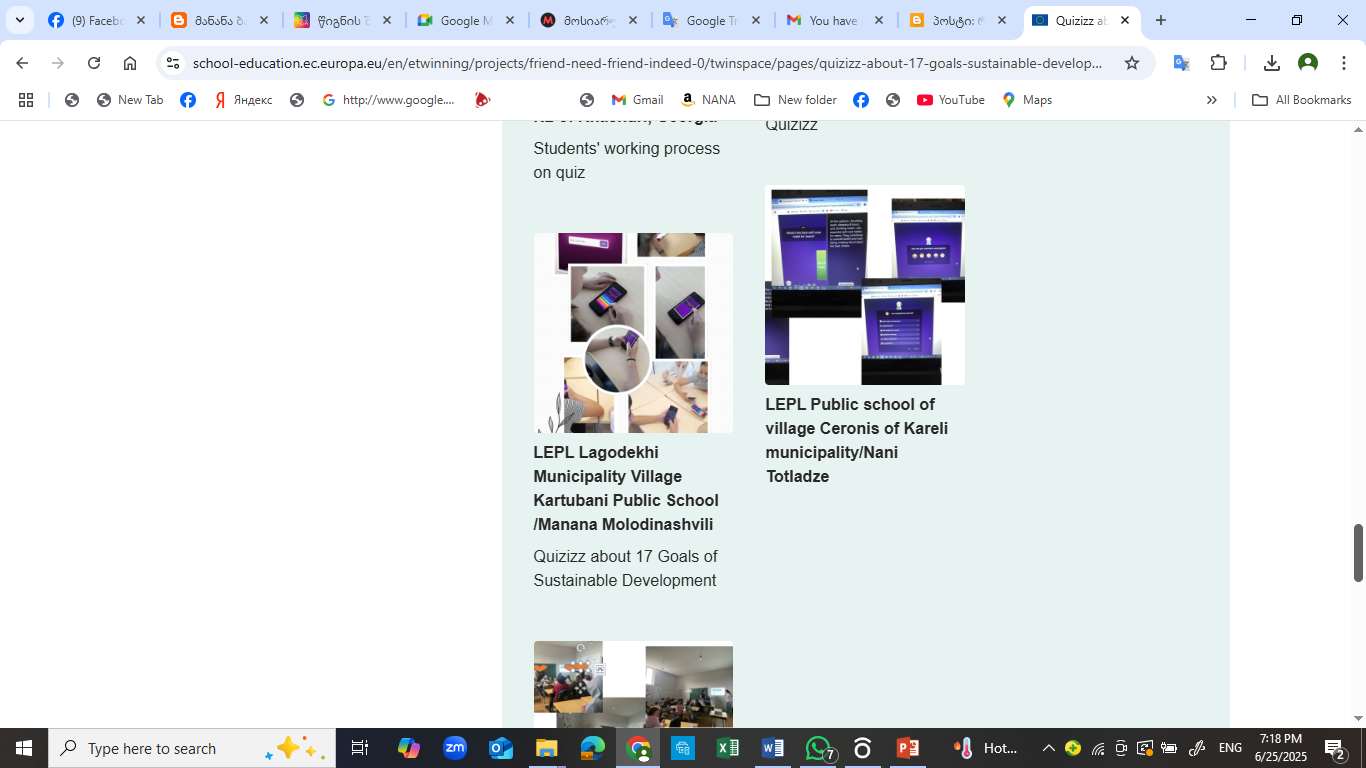Expand the tab search dropdown arrow
Screen dimensions: 1366x768
(19, 20)
